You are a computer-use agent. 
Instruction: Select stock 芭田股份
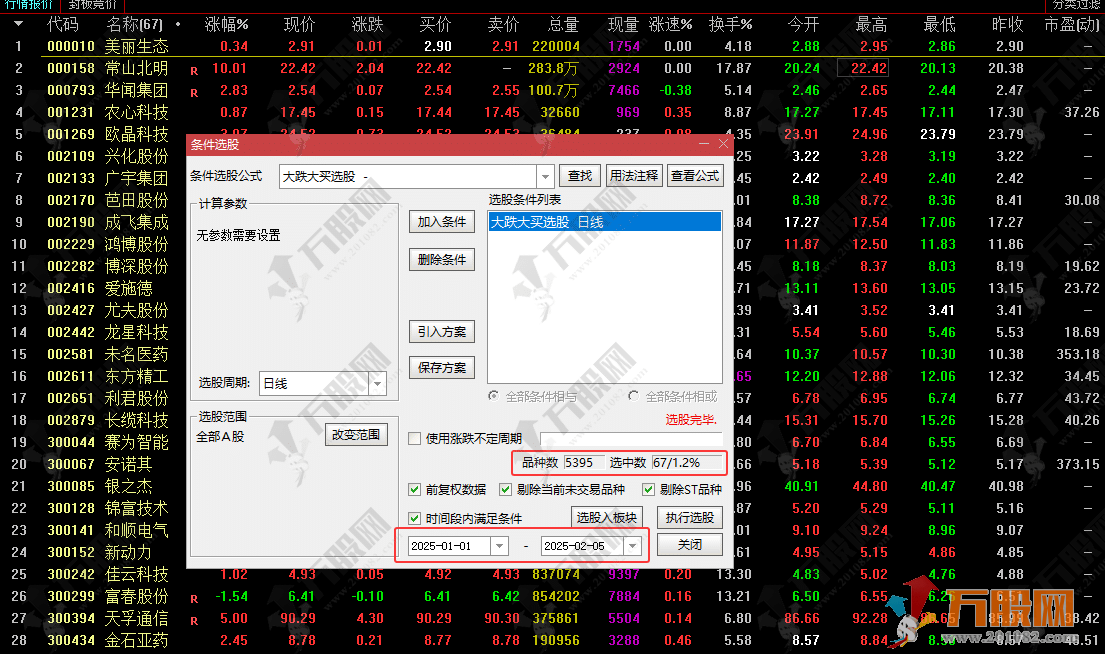point(137,201)
